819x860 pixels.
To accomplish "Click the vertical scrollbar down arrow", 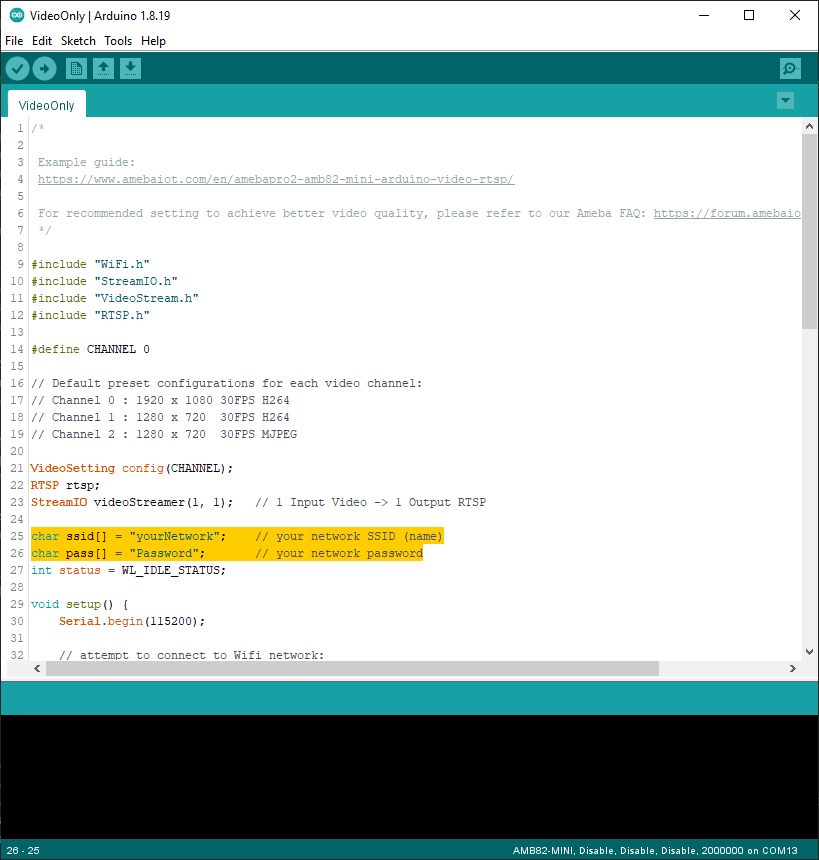I will tap(809, 651).
